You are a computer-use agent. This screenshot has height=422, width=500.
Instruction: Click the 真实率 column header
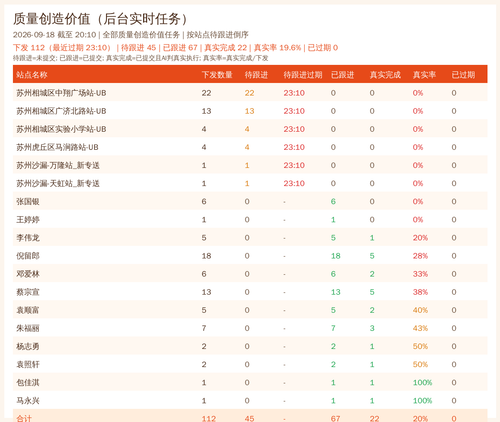click(x=424, y=75)
